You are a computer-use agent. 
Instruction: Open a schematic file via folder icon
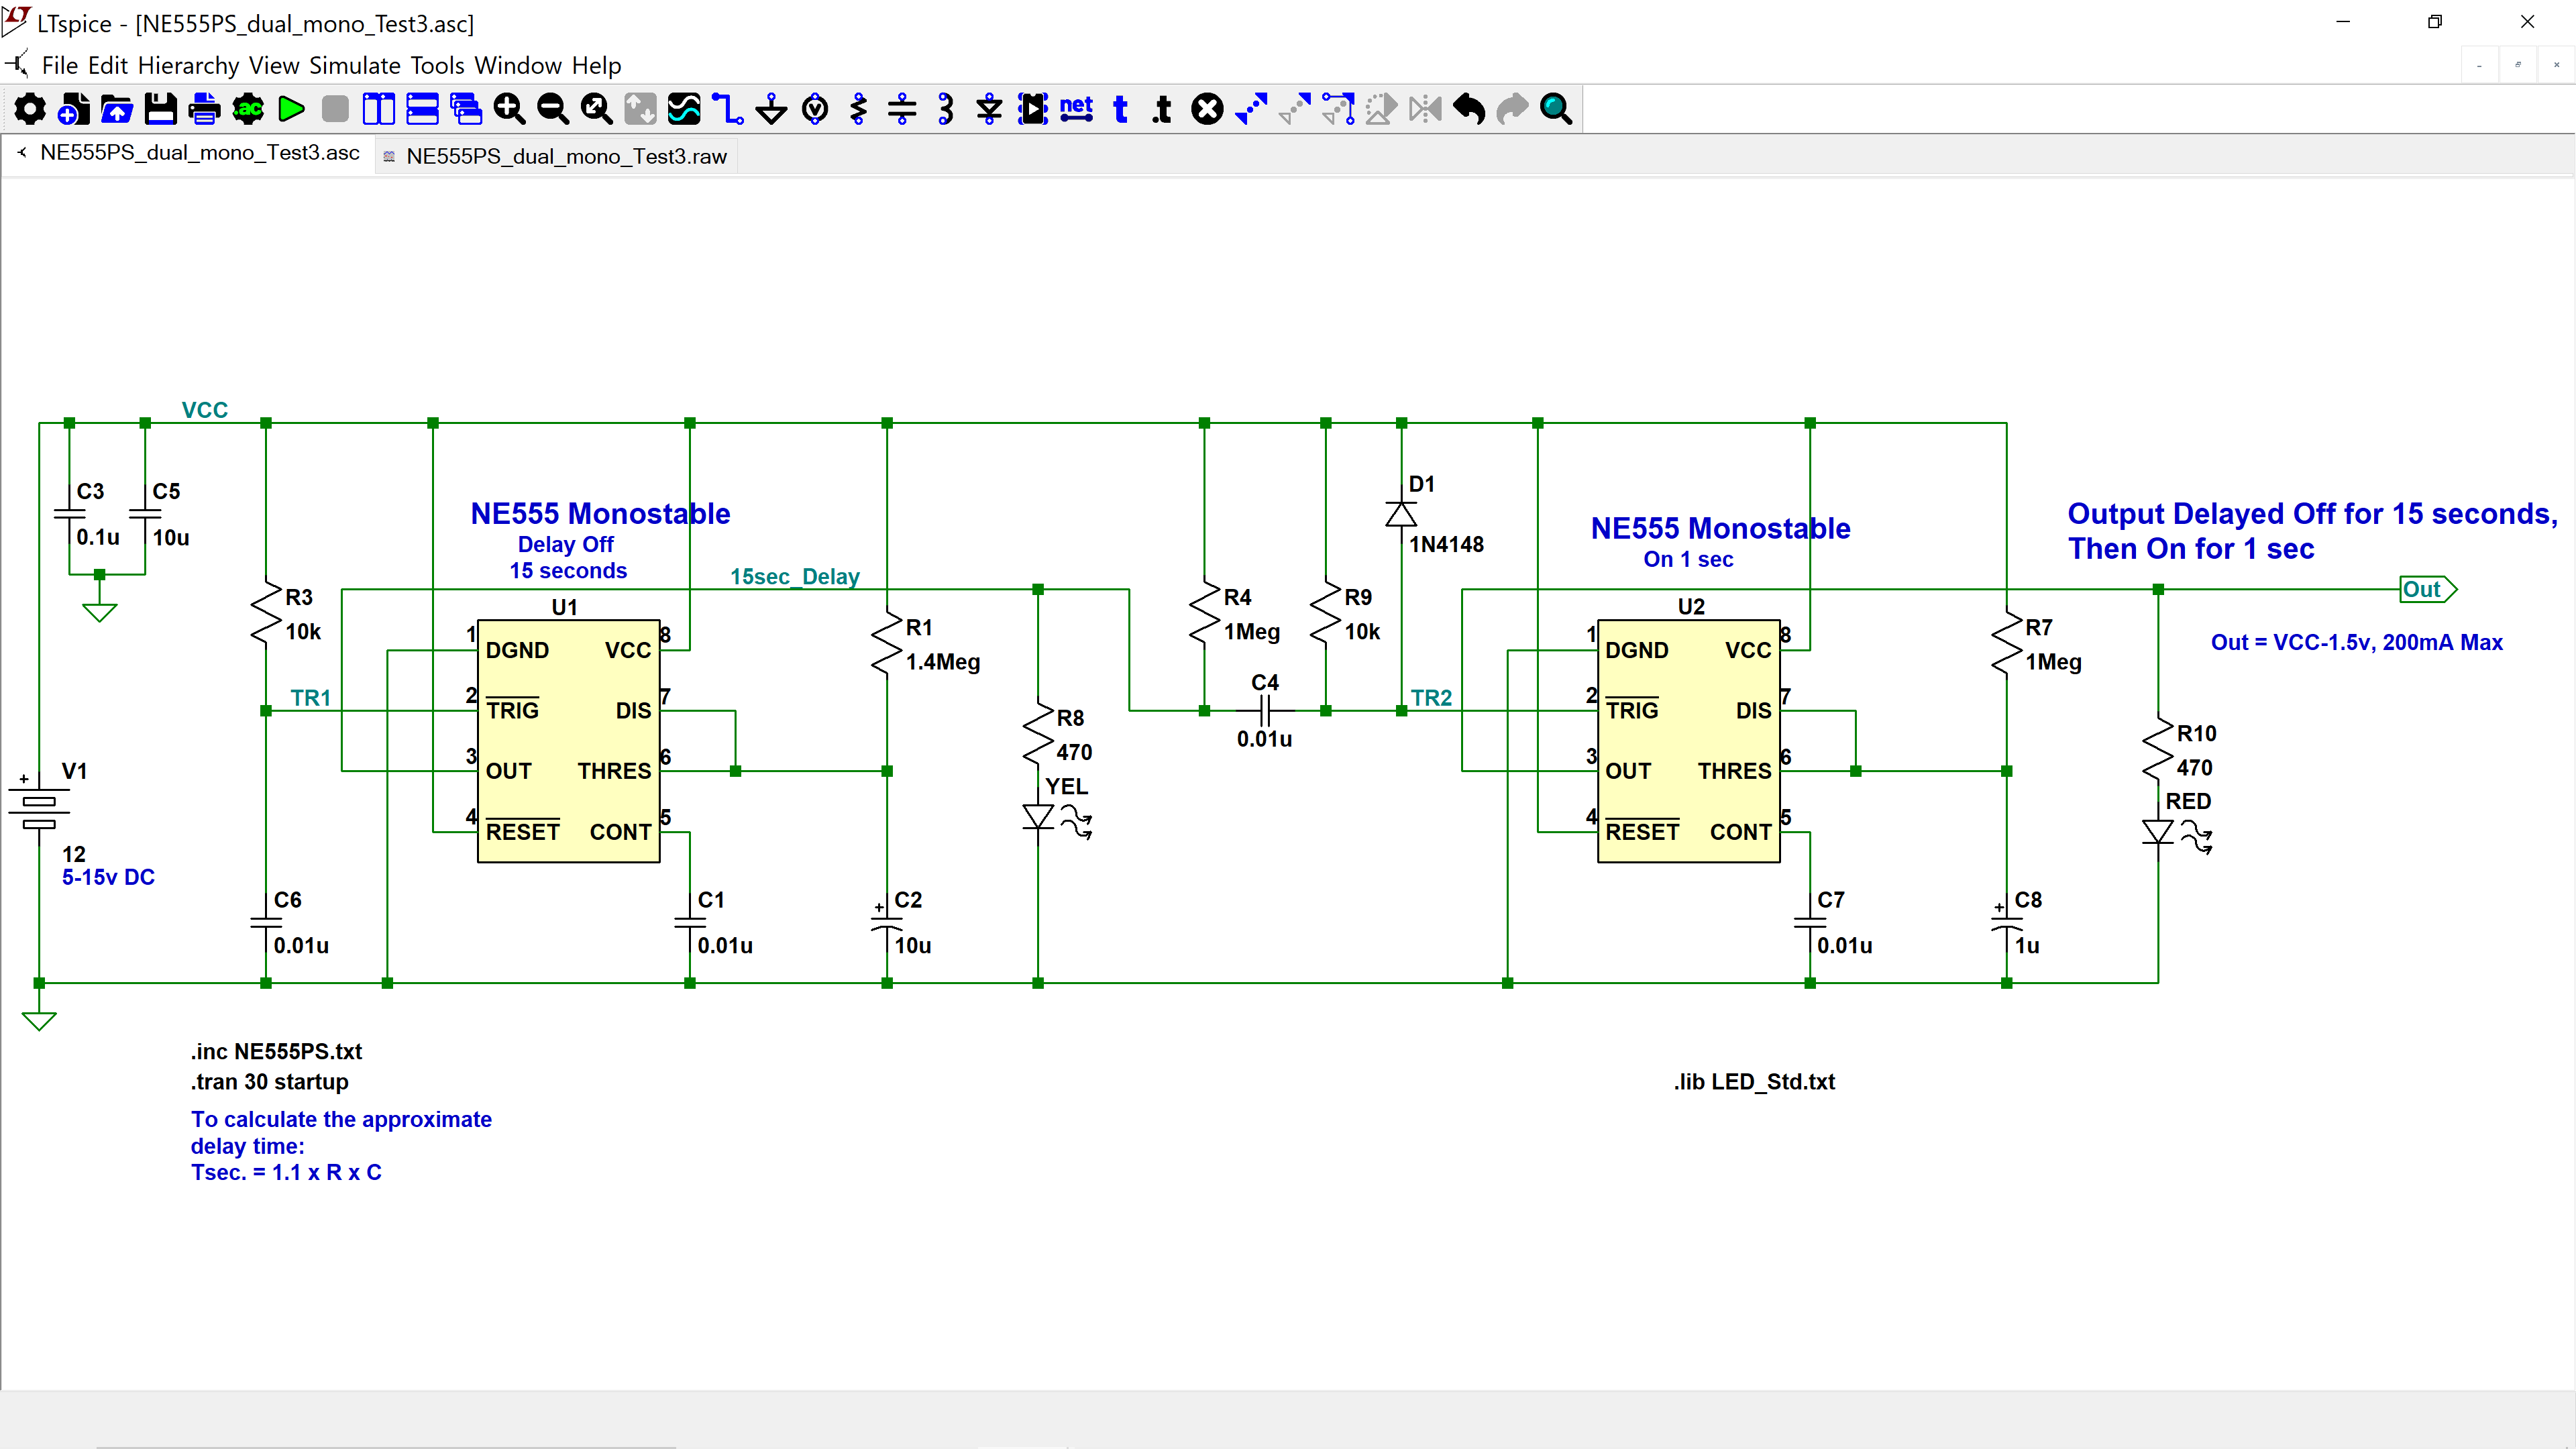117,109
